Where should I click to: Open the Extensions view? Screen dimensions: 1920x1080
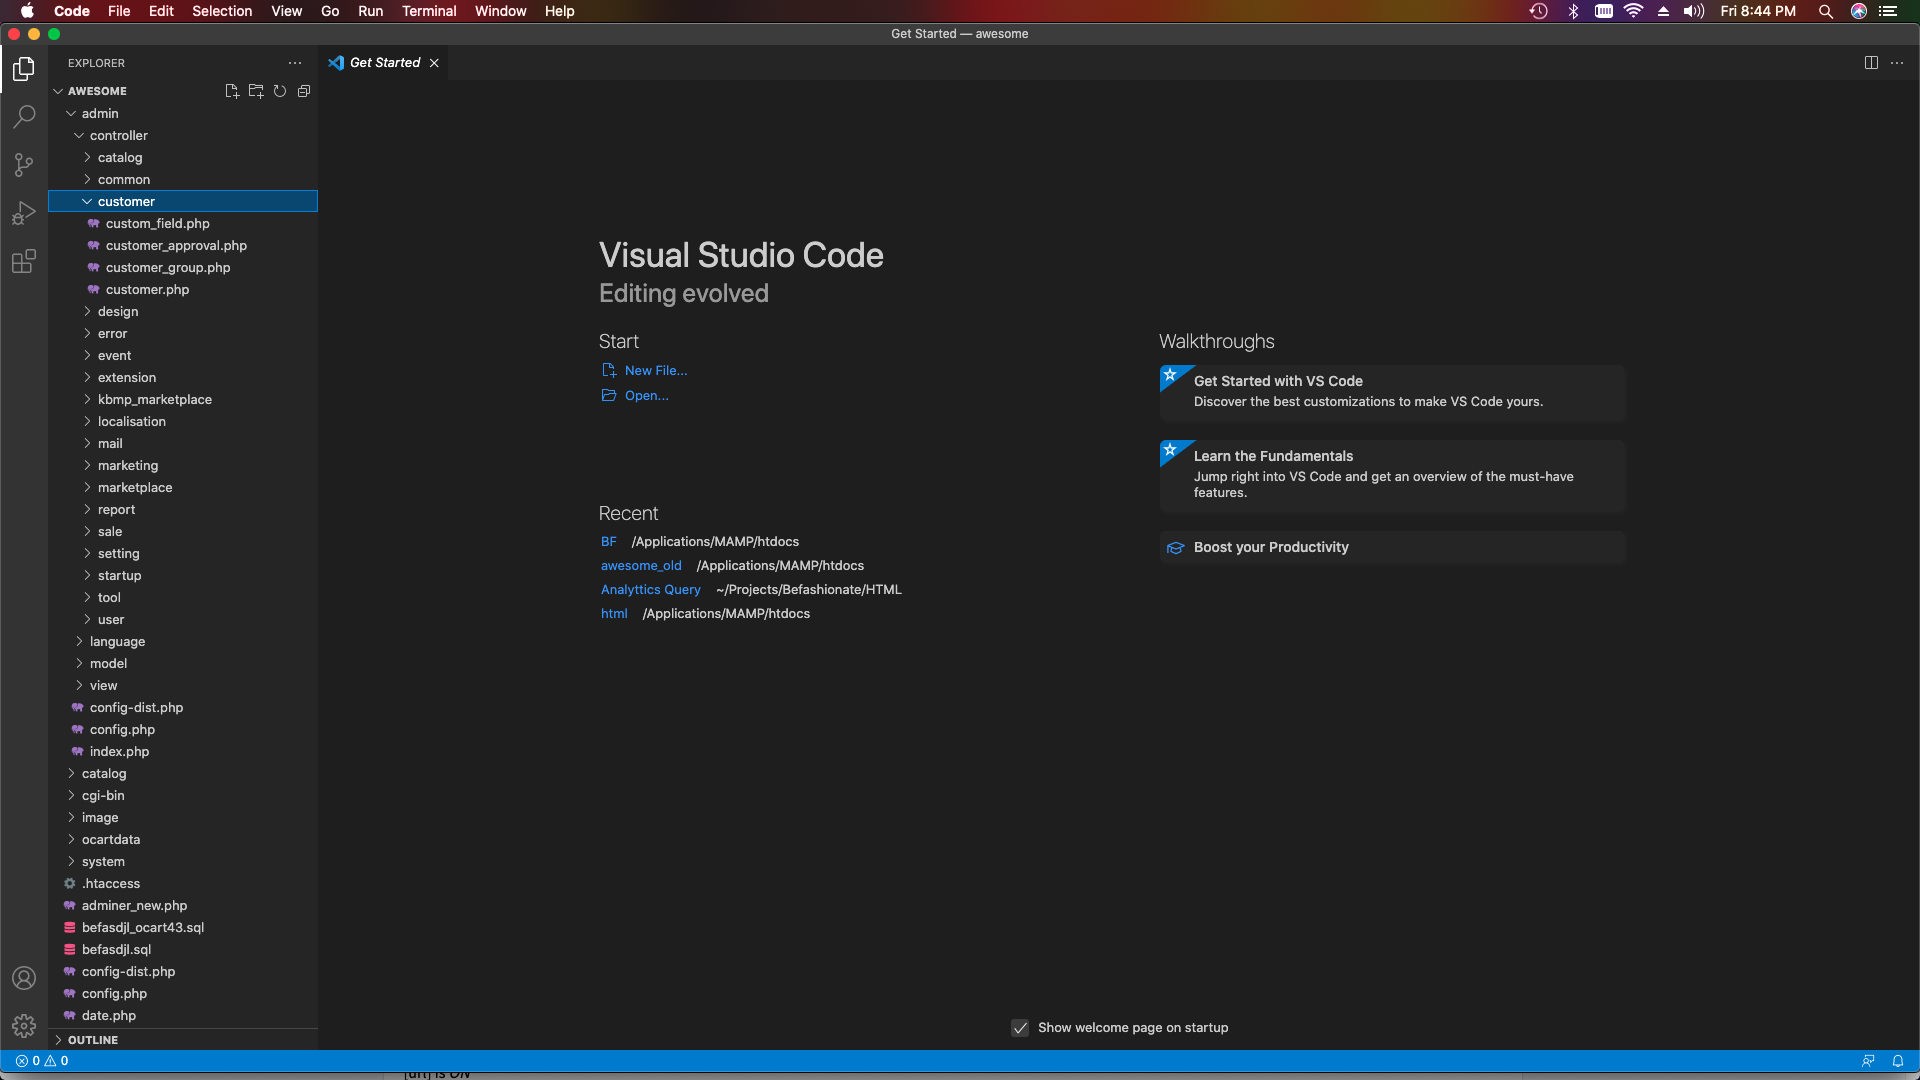point(24,262)
